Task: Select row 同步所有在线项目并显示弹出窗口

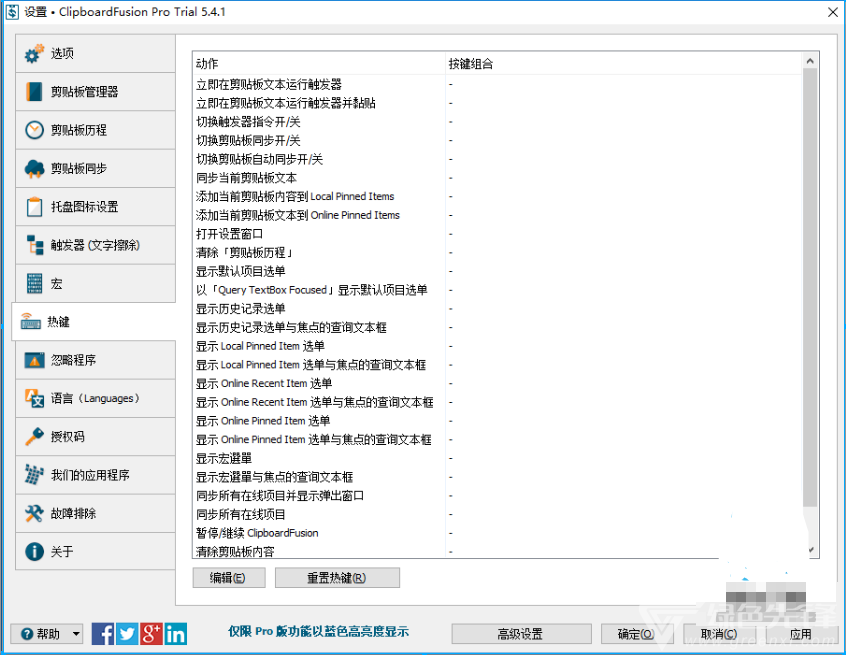Action: (x=497, y=496)
